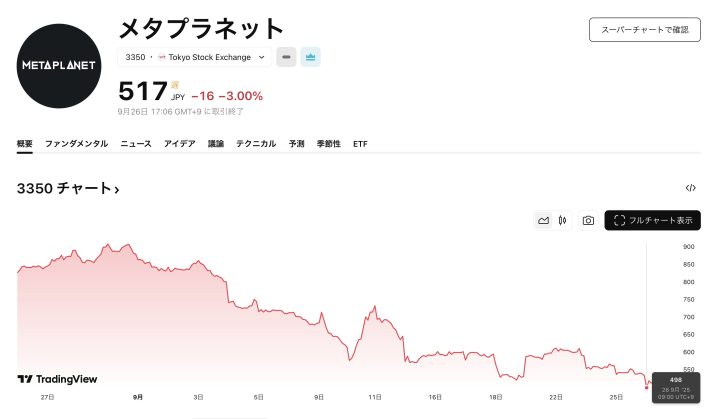This screenshot has width=720, height=419.
Task: Select the アイデア tab
Action: click(180, 144)
